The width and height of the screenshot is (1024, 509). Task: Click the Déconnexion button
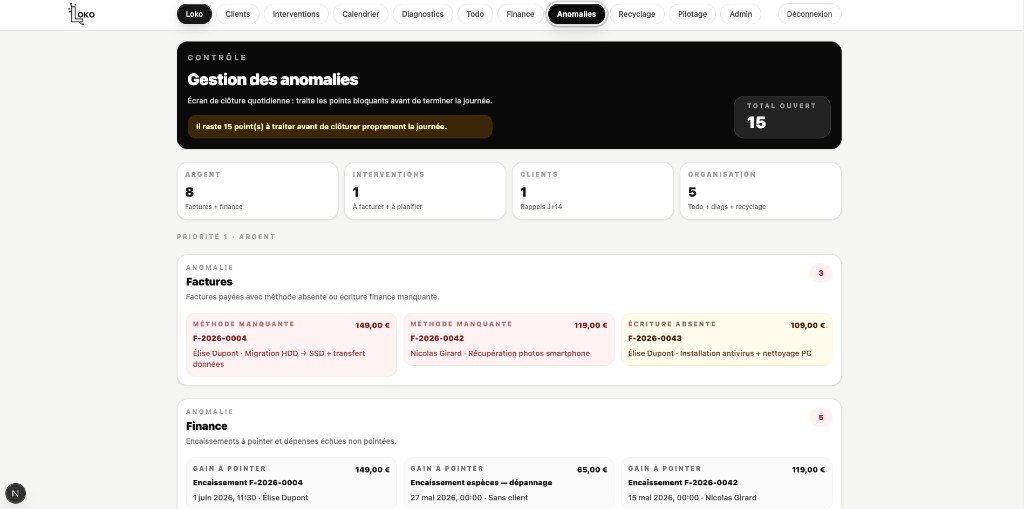[x=809, y=14]
